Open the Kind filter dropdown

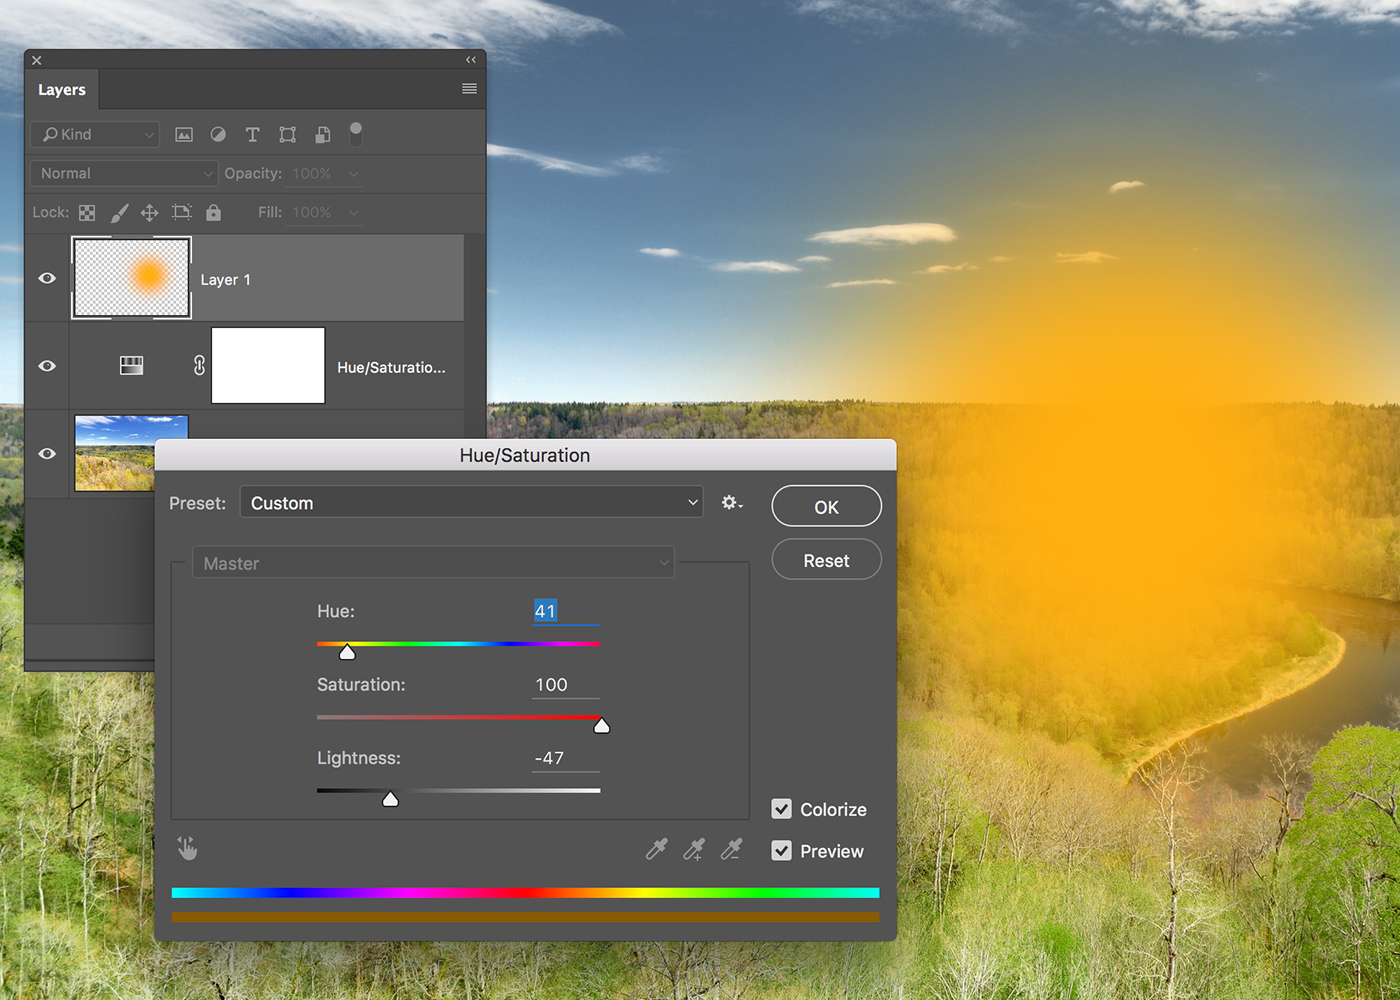click(x=95, y=134)
